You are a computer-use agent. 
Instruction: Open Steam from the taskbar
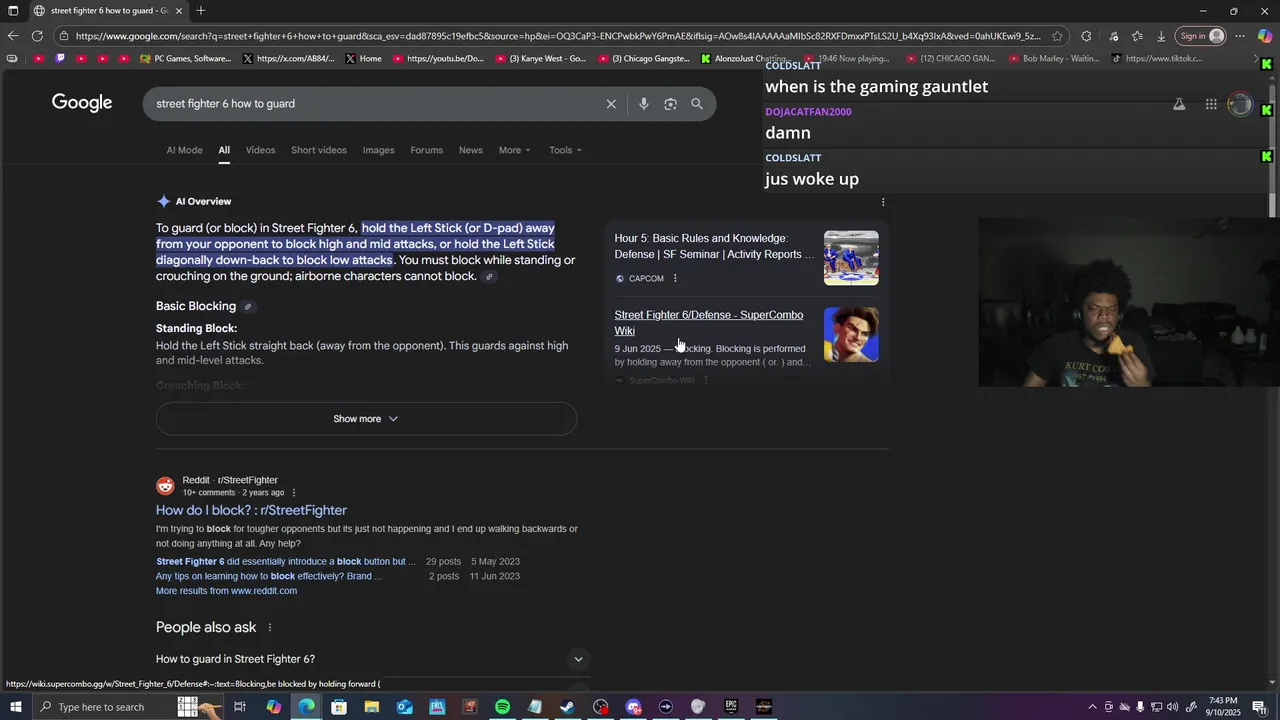(x=567, y=707)
